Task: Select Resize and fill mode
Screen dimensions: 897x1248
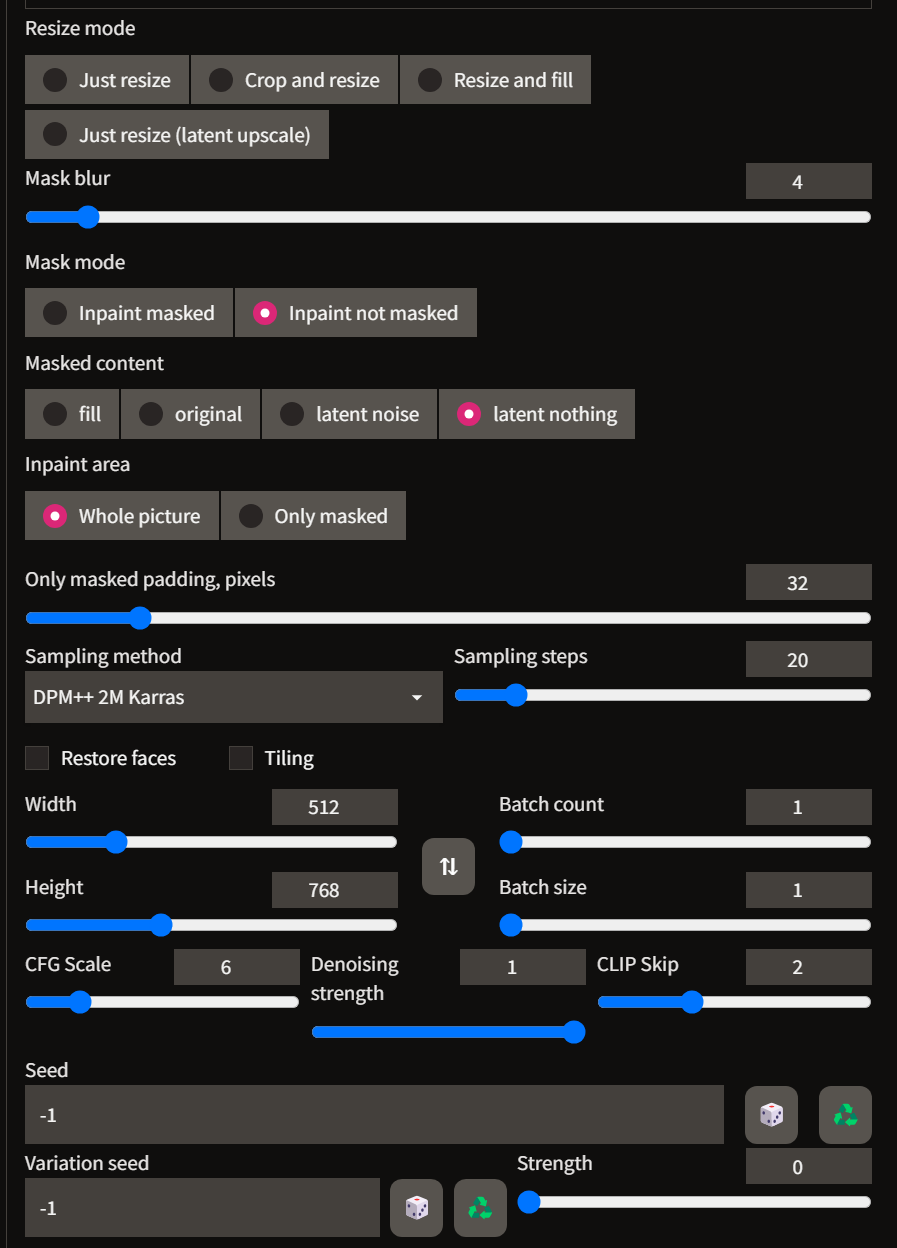Action: pos(495,79)
